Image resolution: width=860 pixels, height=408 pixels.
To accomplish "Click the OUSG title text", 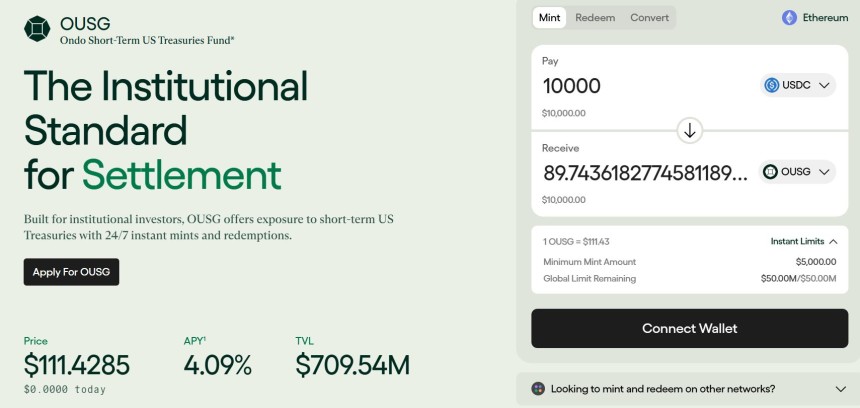I will 85,24.
